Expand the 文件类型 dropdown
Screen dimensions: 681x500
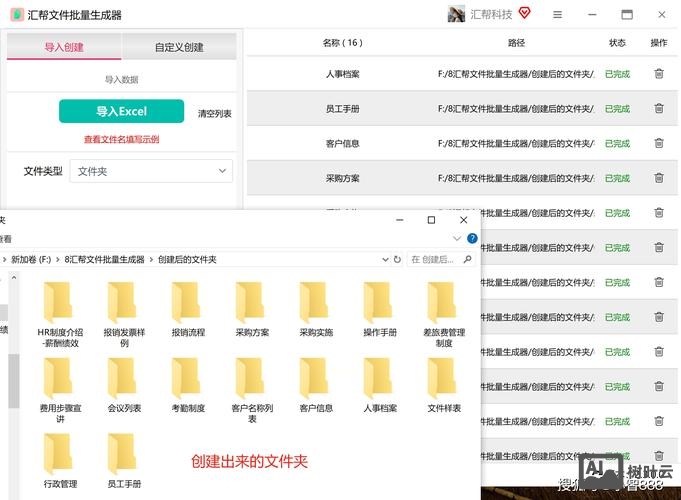pos(151,171)
